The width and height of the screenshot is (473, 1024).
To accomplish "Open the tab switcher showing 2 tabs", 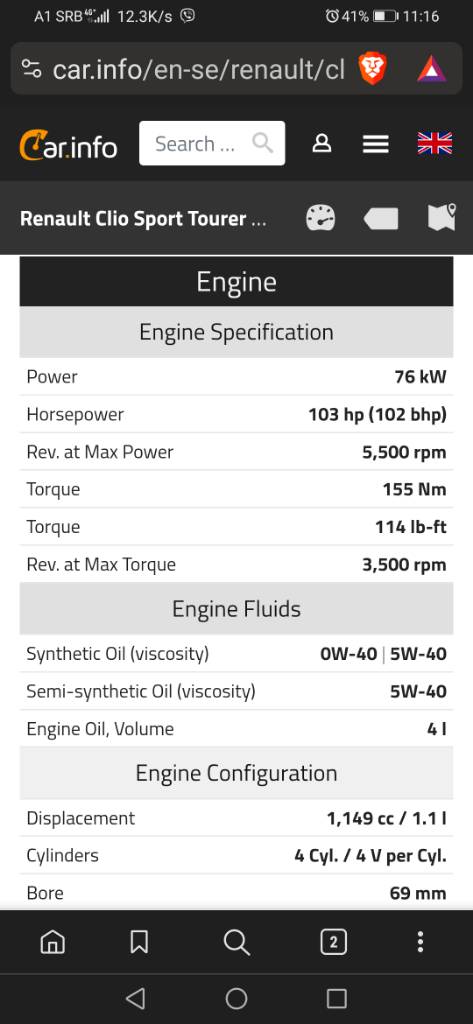I will click(333, 942).
